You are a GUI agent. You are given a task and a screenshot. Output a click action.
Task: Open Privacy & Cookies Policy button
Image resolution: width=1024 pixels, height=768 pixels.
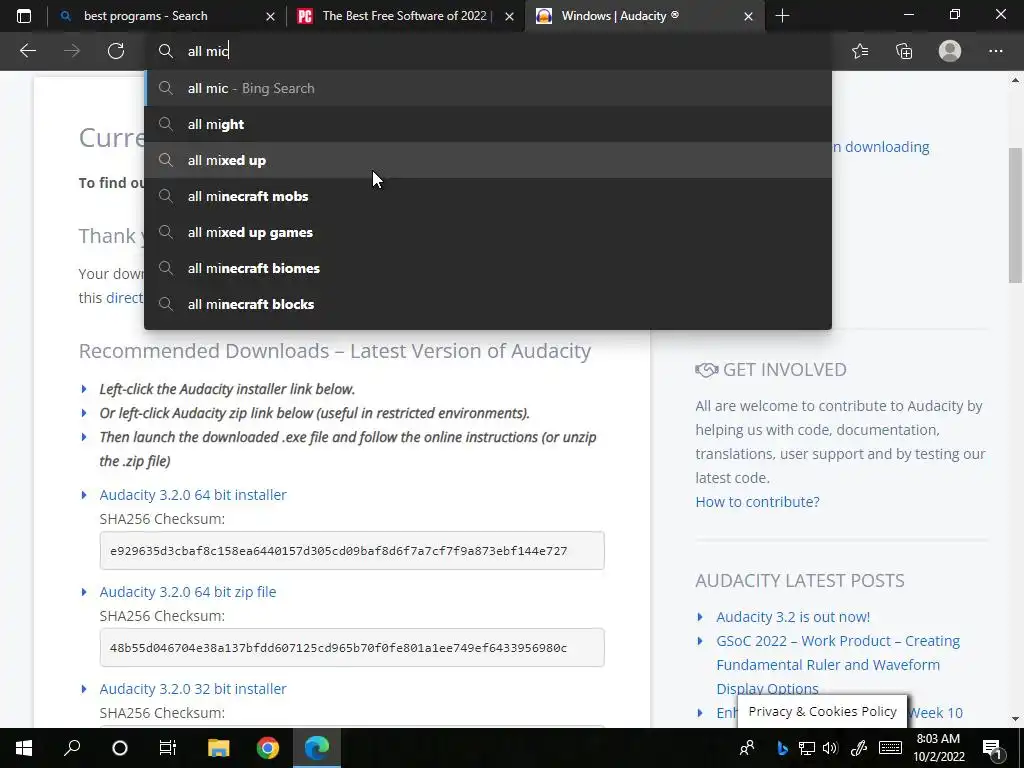(822, 711)
